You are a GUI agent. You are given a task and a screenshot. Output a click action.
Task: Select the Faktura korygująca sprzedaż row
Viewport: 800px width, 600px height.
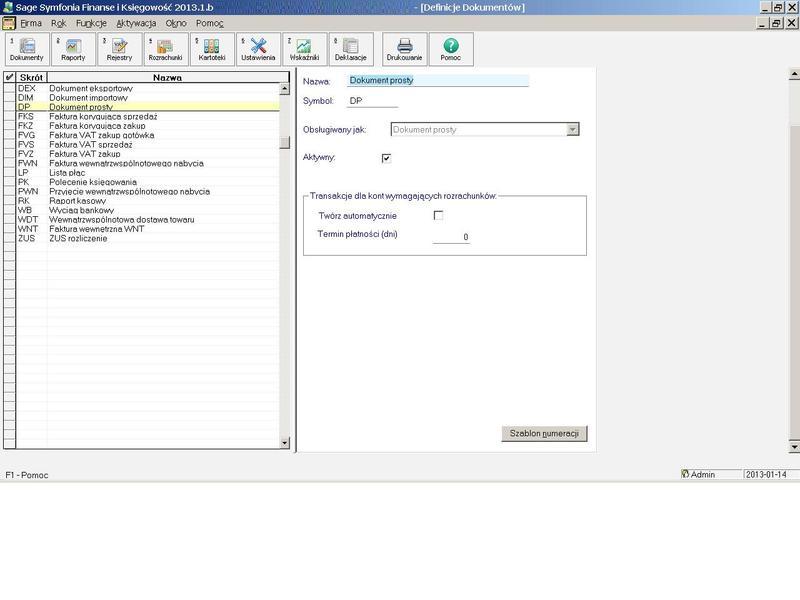click(x=148, y=116)
